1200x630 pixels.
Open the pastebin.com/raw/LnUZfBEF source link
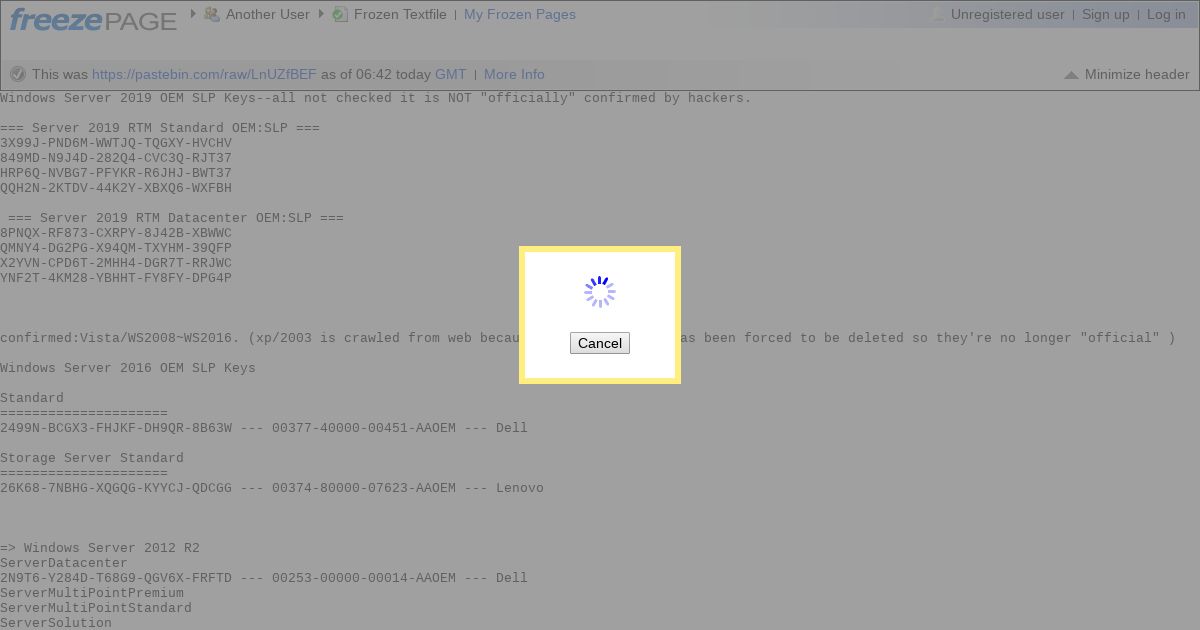click(x=204, y=74)
